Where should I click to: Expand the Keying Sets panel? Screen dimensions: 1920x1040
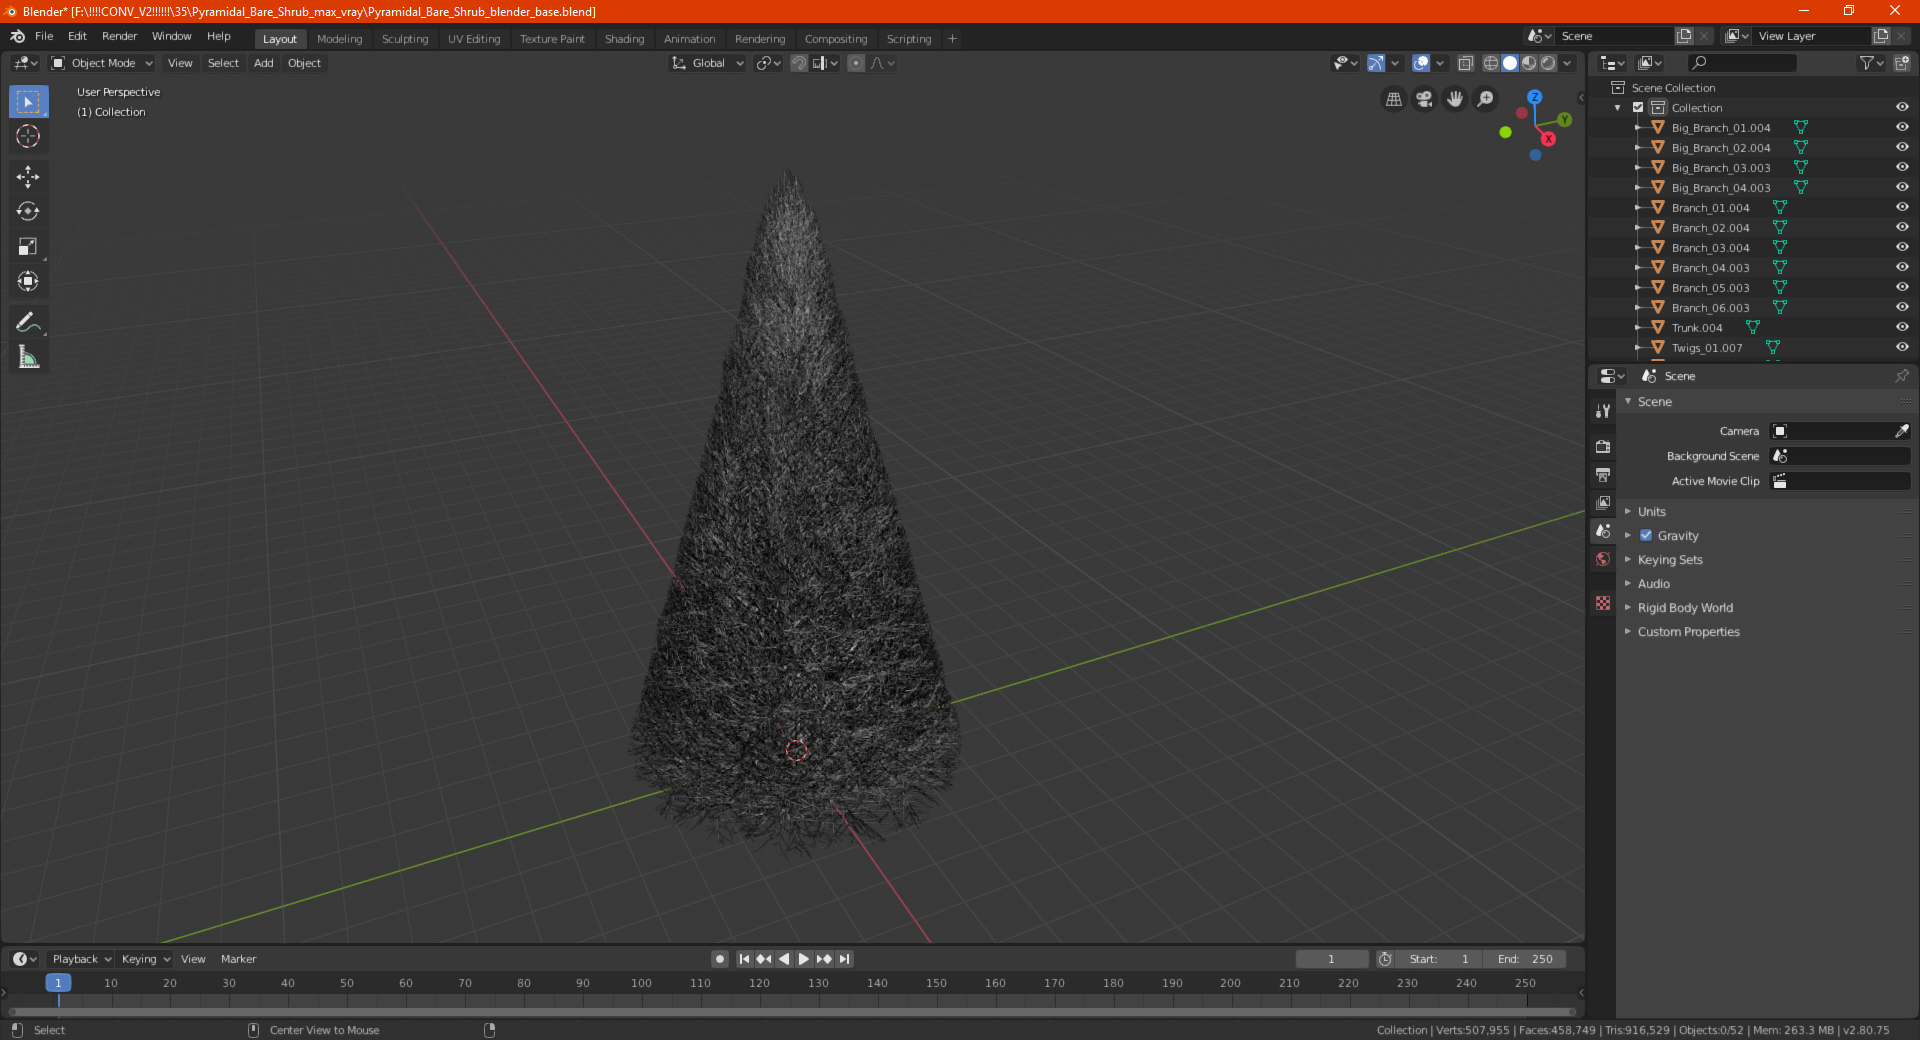[1669, 559]
